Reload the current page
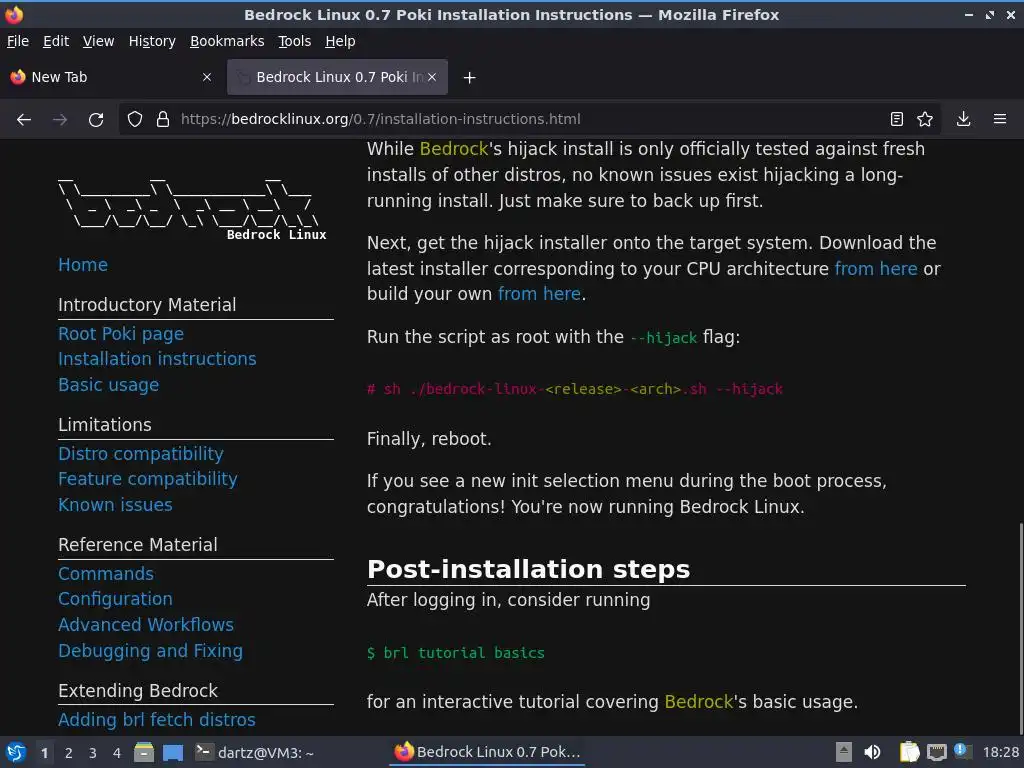The height and width of the screenshot is (768, 1024). (x=96, y=120)
